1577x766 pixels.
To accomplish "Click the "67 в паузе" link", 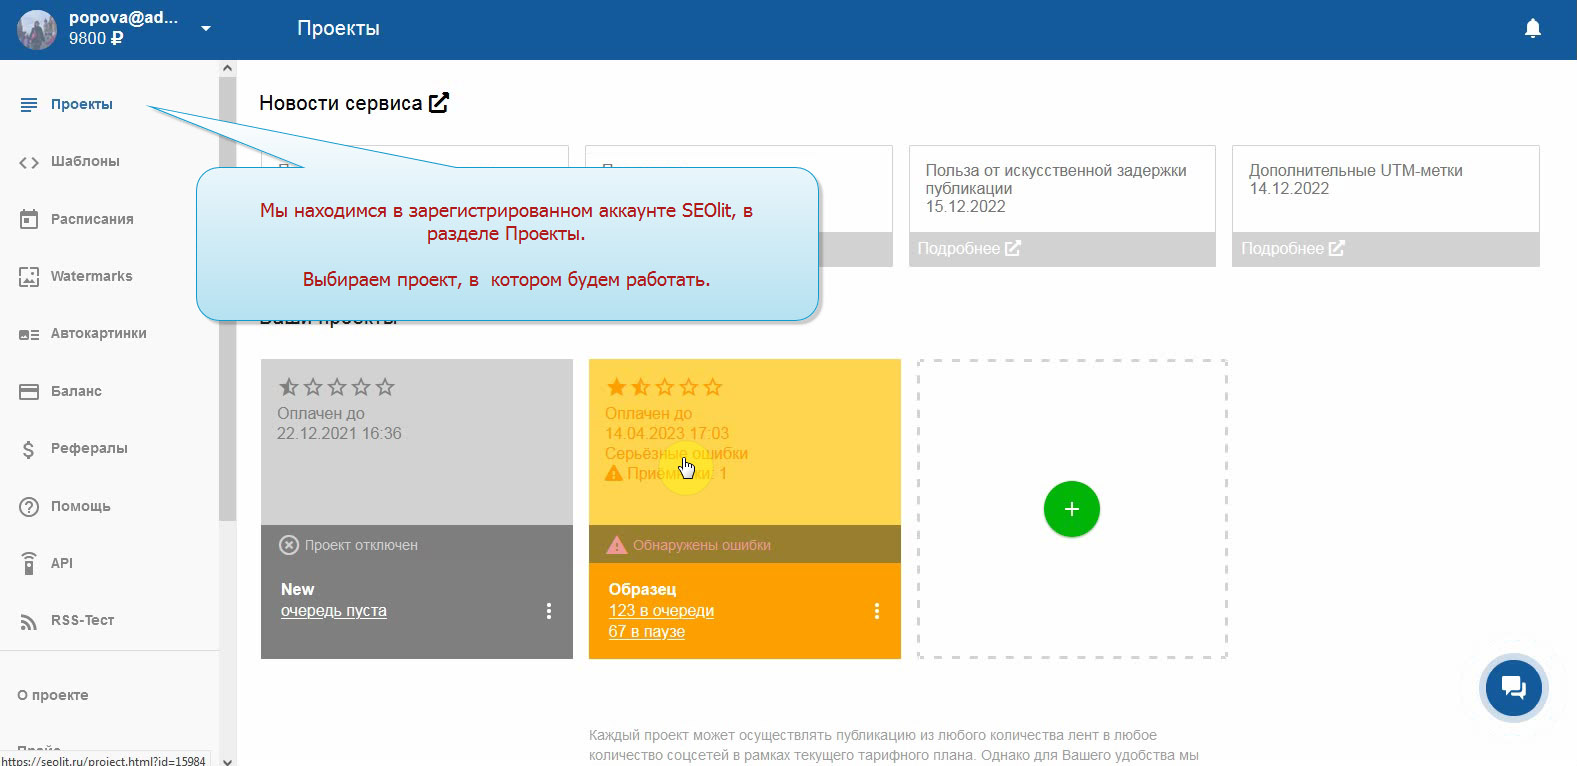I will point(646,631).
